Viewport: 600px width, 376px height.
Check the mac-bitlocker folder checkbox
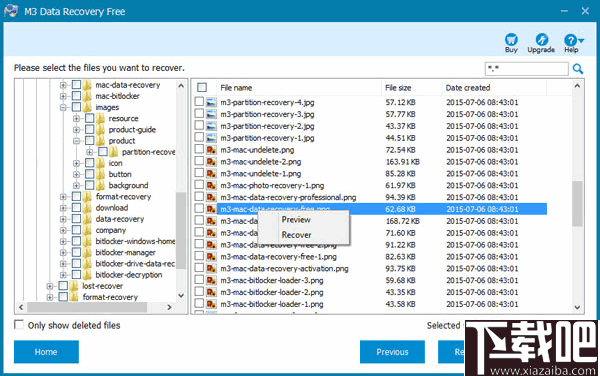[76, 96]
